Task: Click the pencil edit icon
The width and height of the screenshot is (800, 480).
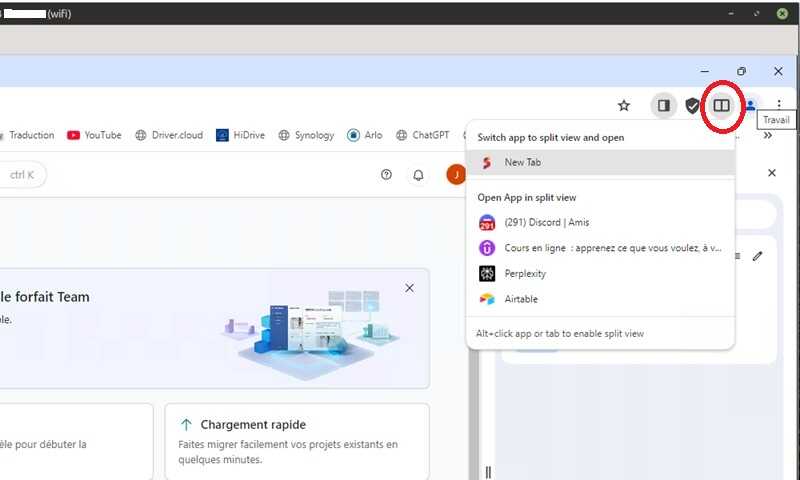Action: [x=758, y=256]
